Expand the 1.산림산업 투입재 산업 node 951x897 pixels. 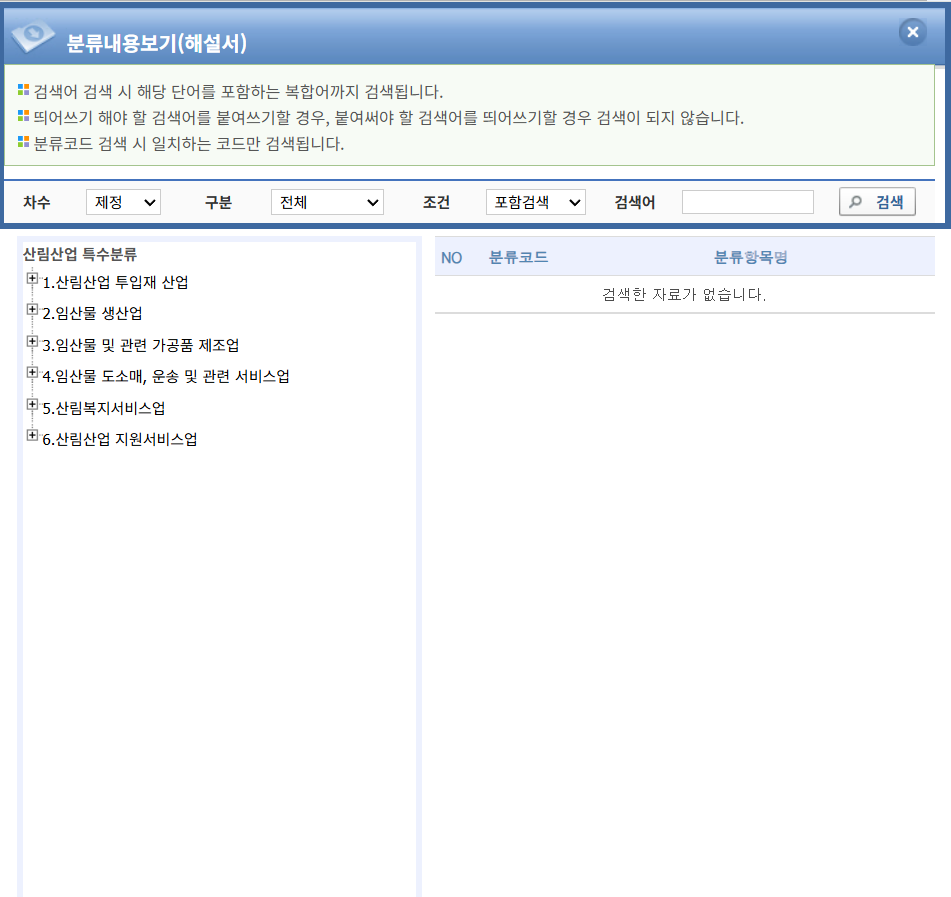32,279
